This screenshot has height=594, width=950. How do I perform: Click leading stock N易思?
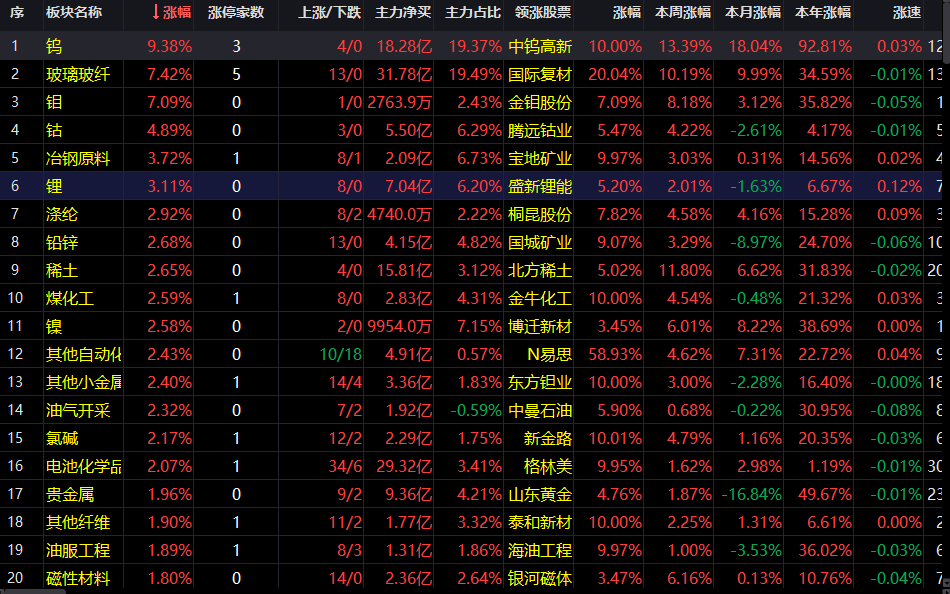click(550, 354)
